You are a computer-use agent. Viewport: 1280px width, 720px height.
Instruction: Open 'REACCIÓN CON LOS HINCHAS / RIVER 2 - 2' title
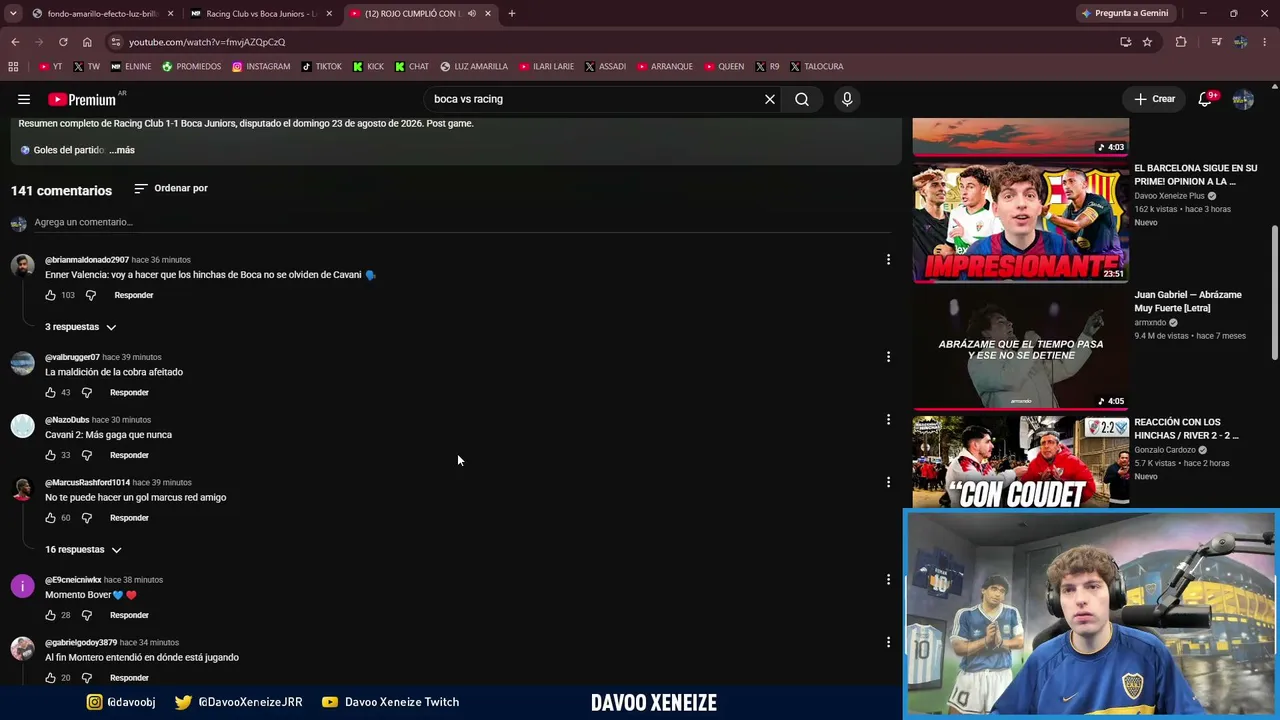coord(1186,429)
